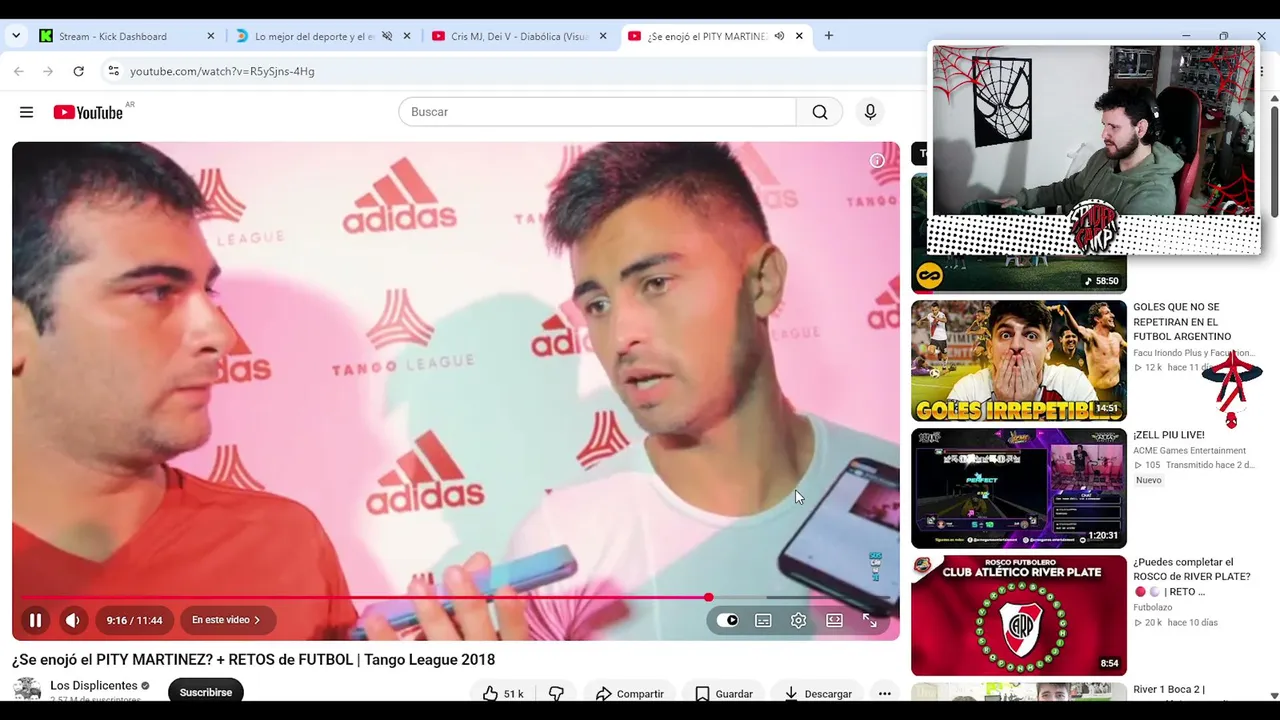Turn on subtitles in the player
Viewport: 1280px width, 720px height.
click(763, 620)
